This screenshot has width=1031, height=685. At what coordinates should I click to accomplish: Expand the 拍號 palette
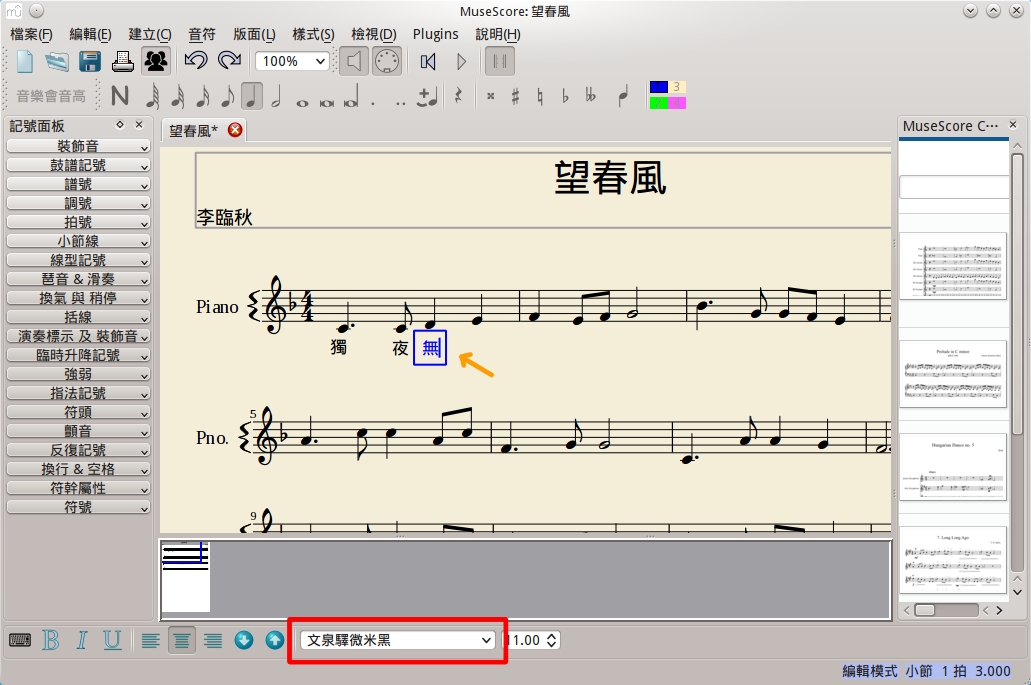pyautogui.click(x=78, y=222)
